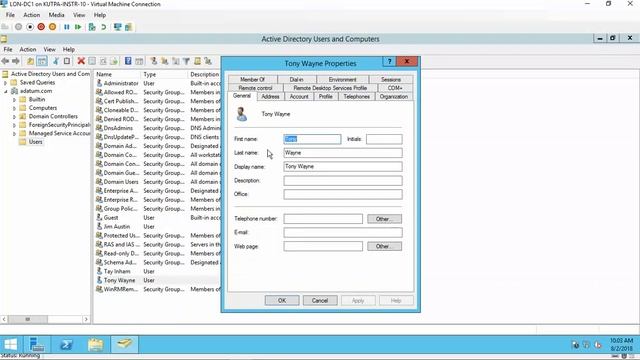The image size is (640, 360).
Task: Collapse the adatum.com domain node
Action: [x=5, y=91]
